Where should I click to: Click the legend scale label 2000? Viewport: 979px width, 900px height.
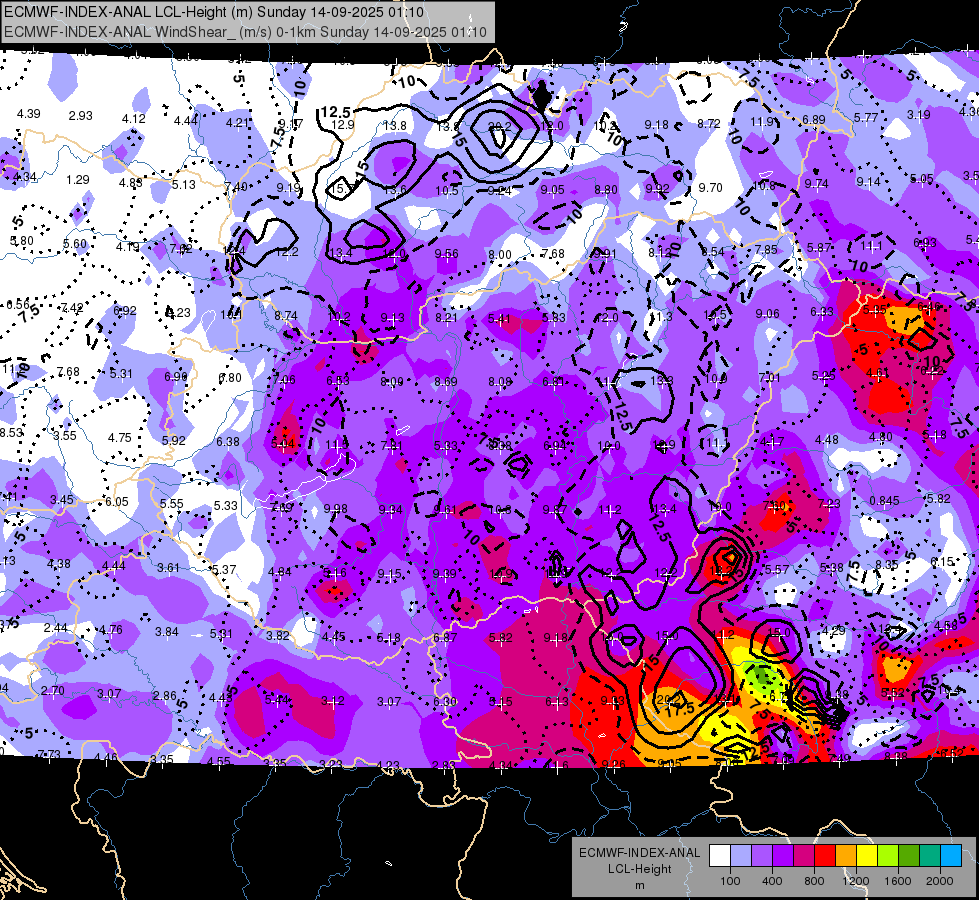coord(940,881)
